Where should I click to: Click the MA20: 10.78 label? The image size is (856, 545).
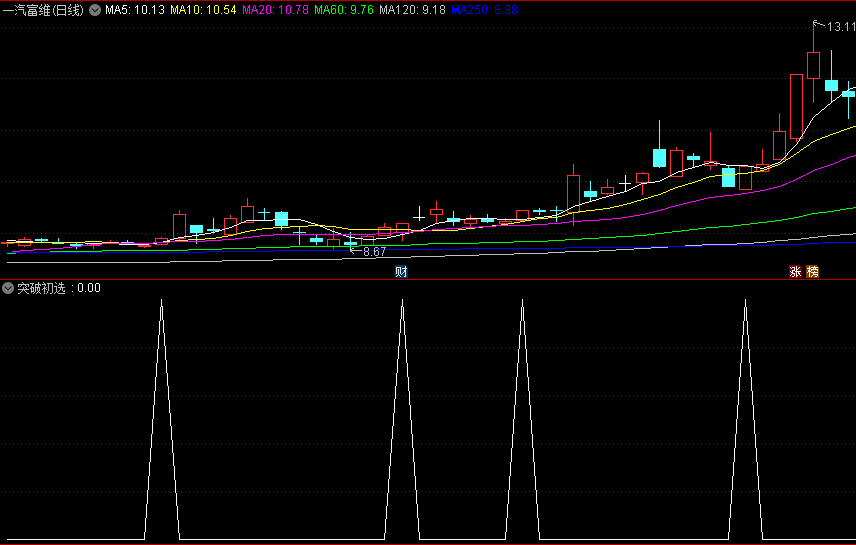(x=275, y=10)
